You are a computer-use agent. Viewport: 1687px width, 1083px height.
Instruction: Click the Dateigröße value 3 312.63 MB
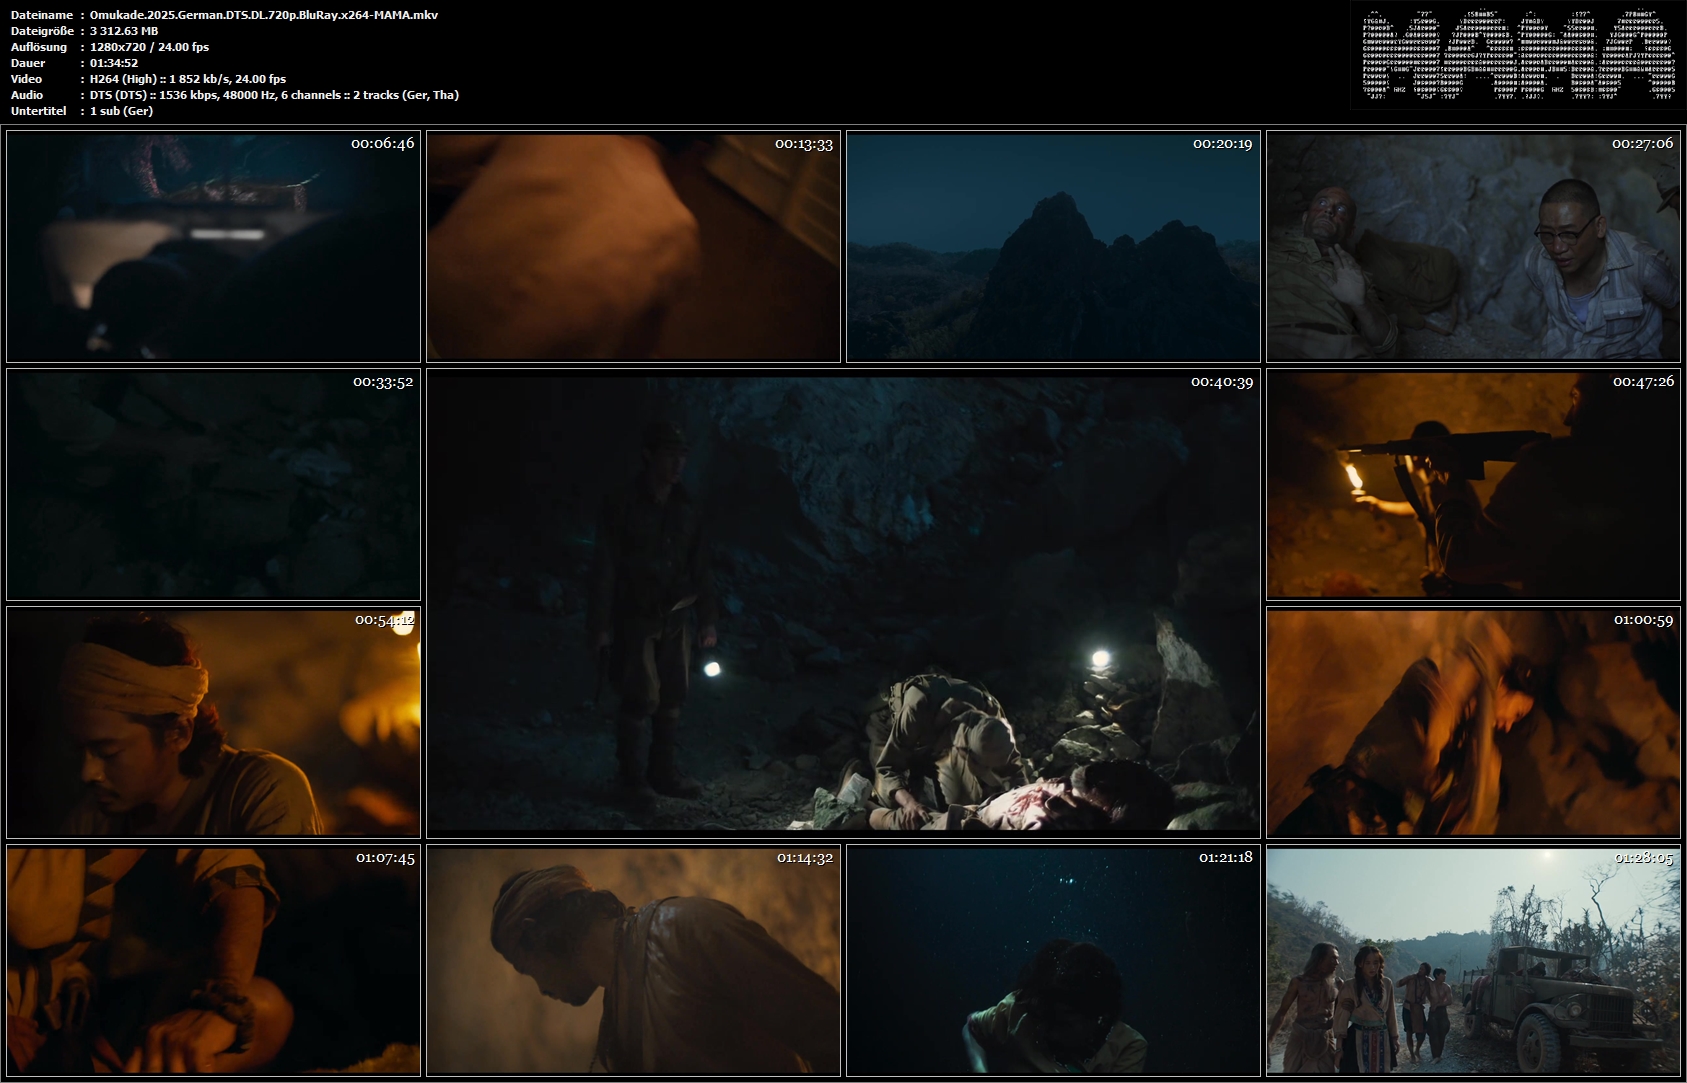pos(124,31)
